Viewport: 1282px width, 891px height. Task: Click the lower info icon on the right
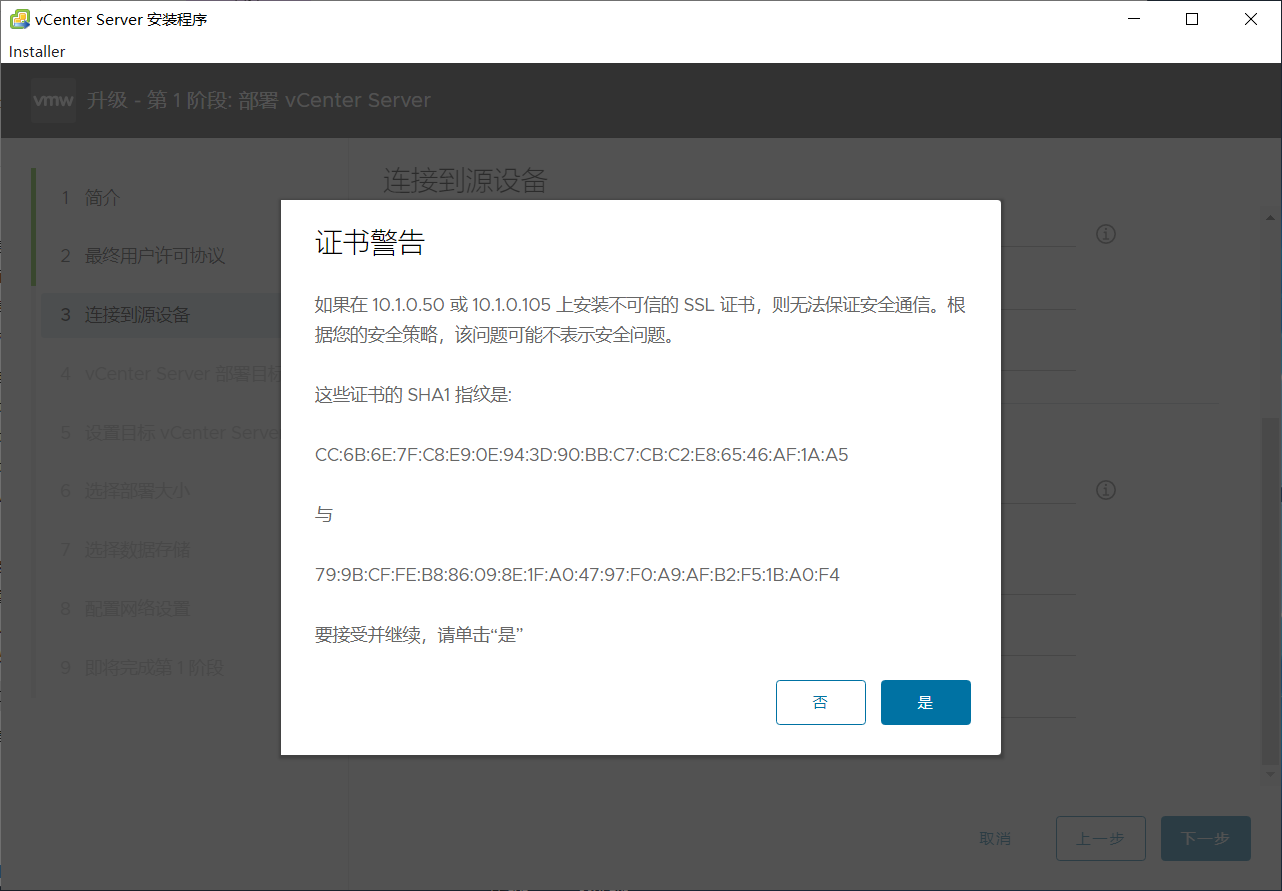click(x=1106, y=489)
